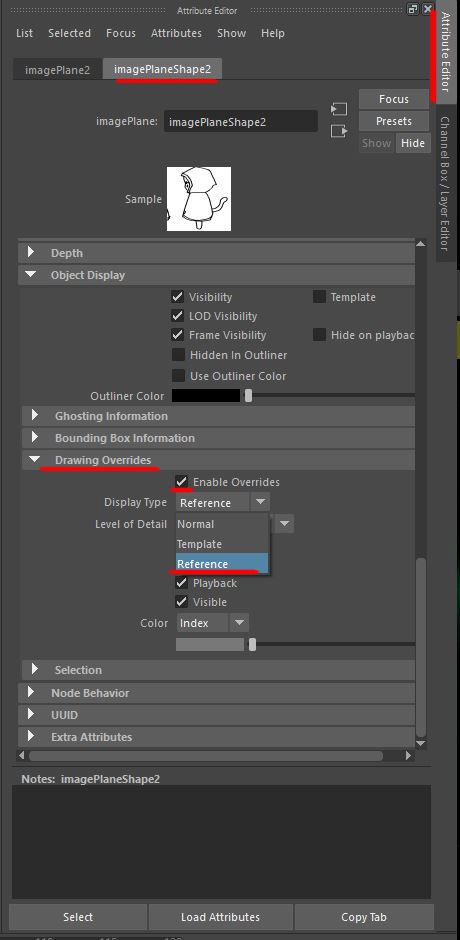The width and height of the screenshot is (460, 940).
Task: Click the go to input connection icon
Action: pyautogui.click(x=339, y=109)
